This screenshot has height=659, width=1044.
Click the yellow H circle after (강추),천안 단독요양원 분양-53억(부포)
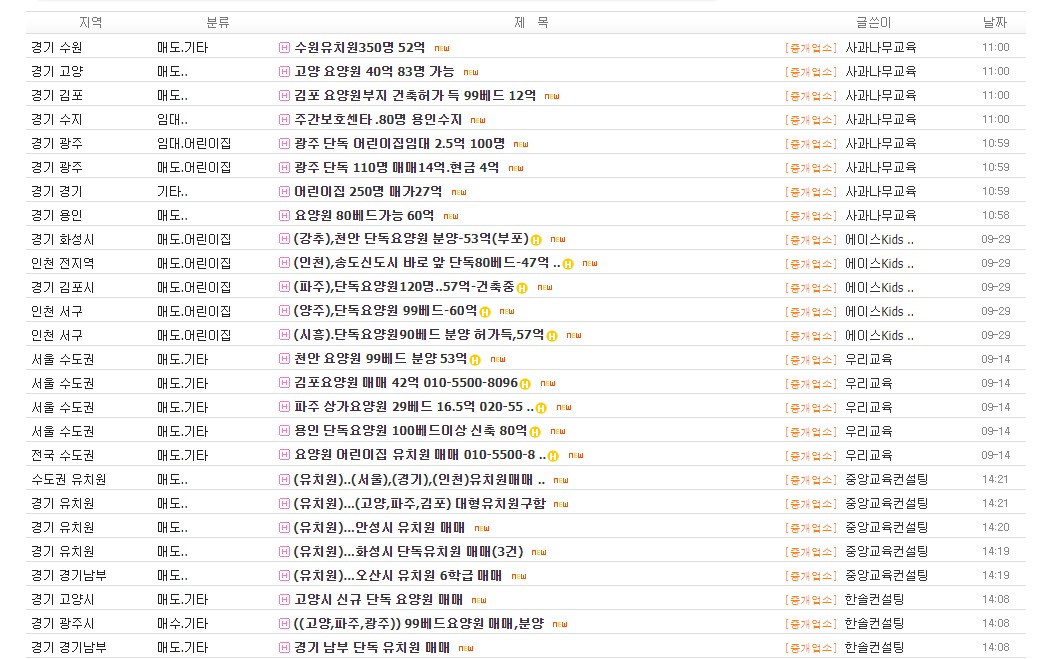pos(536,240)
